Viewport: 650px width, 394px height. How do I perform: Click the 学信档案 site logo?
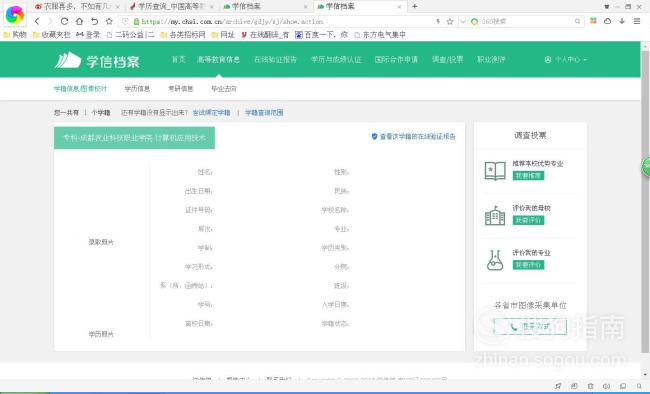point(97,61)
